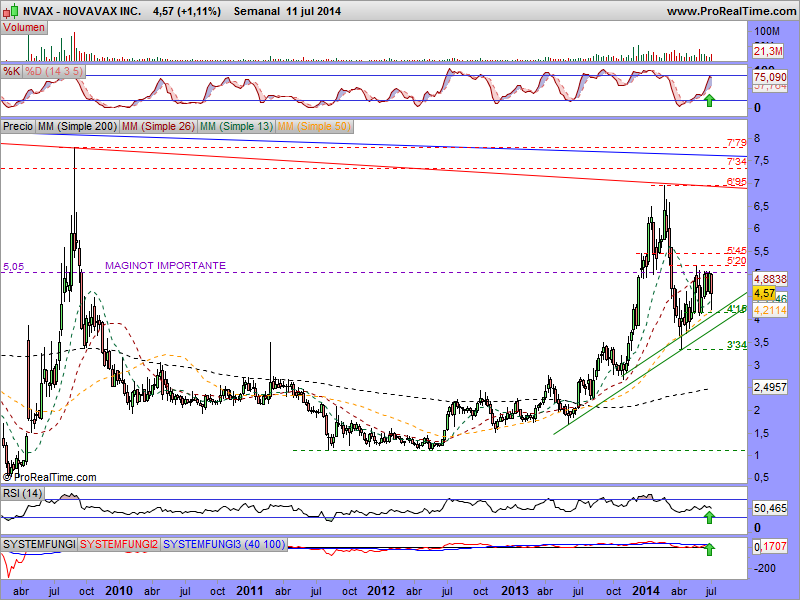Click the 100M volume axis label

coord(767,32)
